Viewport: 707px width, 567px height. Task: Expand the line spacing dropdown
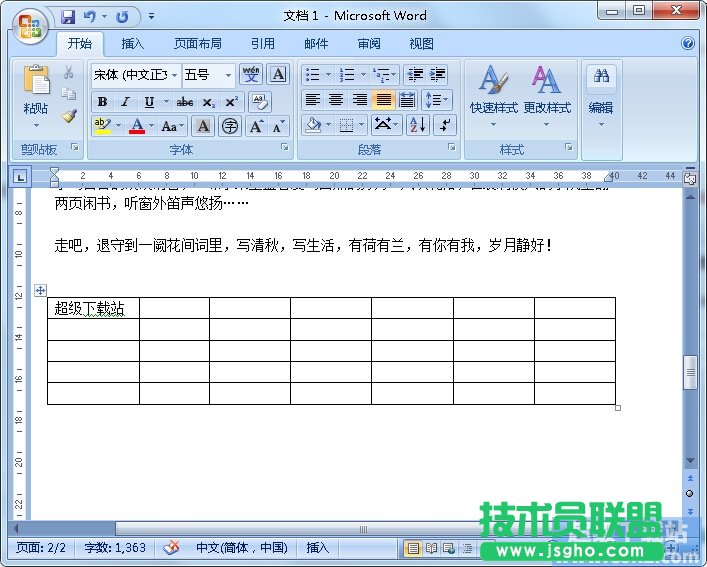click(x=438, y=100)
